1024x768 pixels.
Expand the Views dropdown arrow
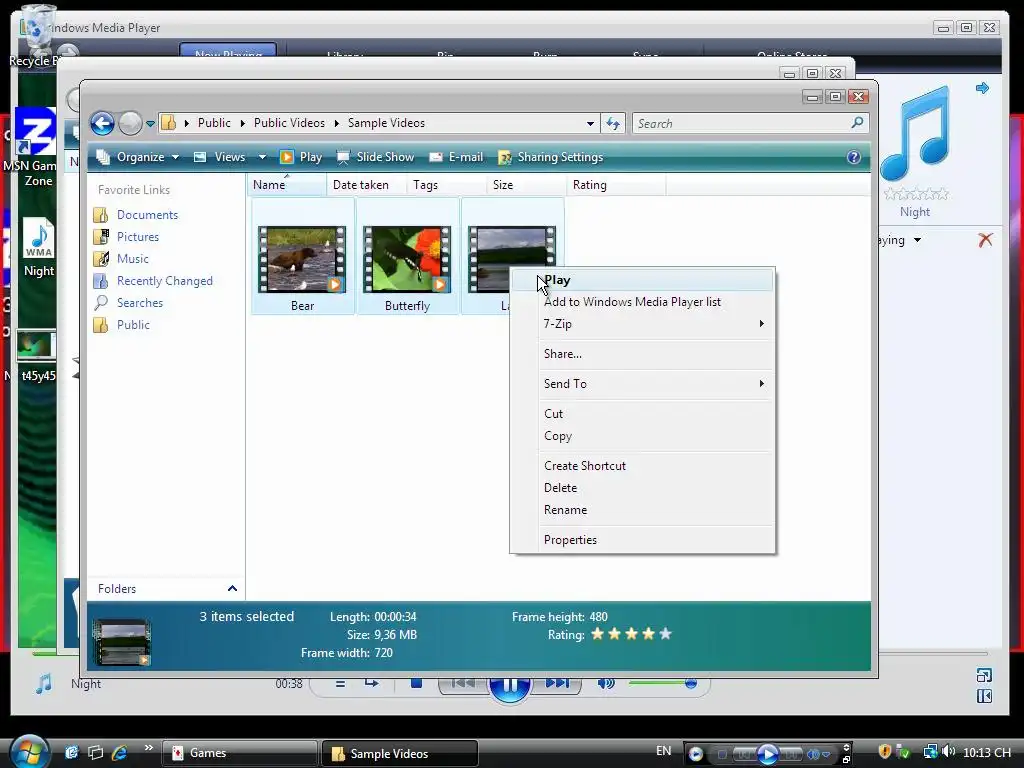262,157
